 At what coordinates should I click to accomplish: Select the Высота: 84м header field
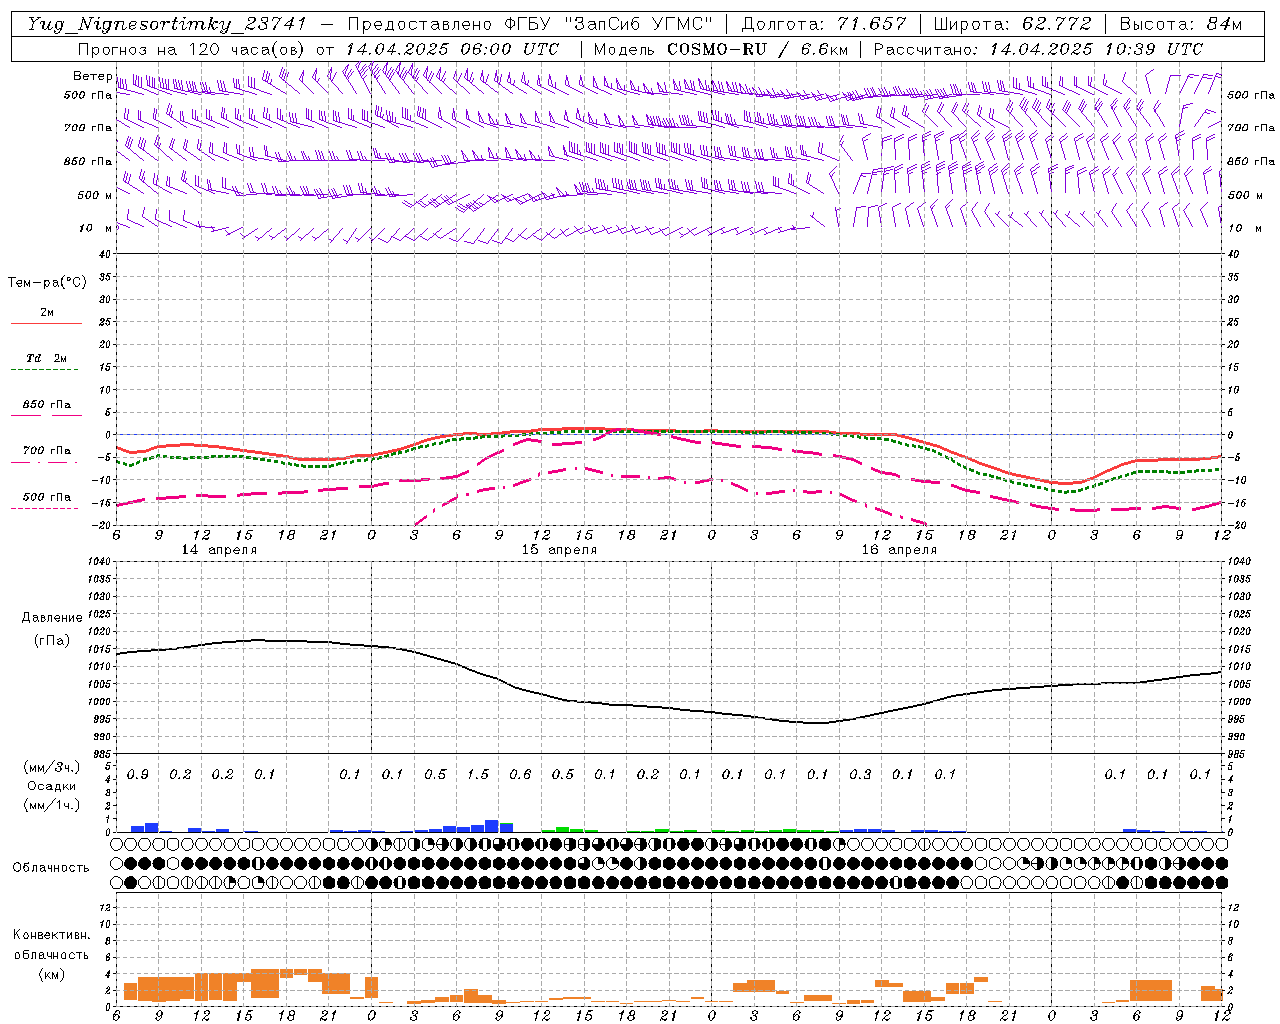[x=1180, y=24]
